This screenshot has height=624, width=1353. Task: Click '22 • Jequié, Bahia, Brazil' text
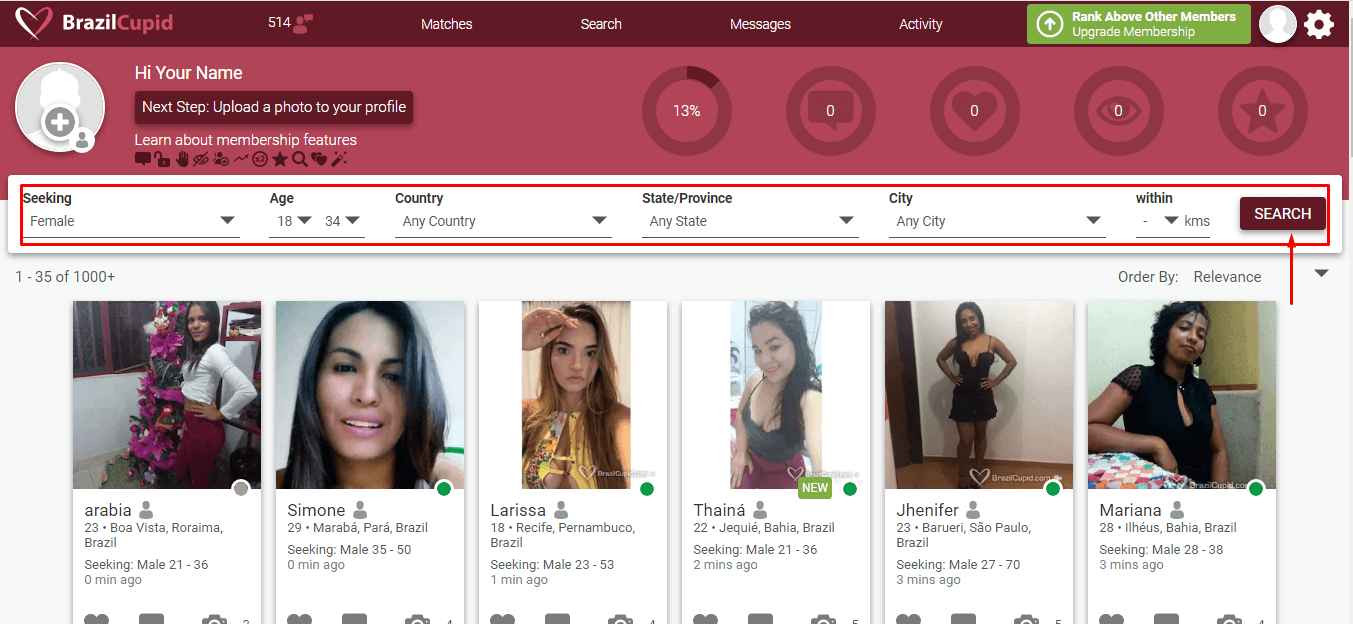coord(764,528)
